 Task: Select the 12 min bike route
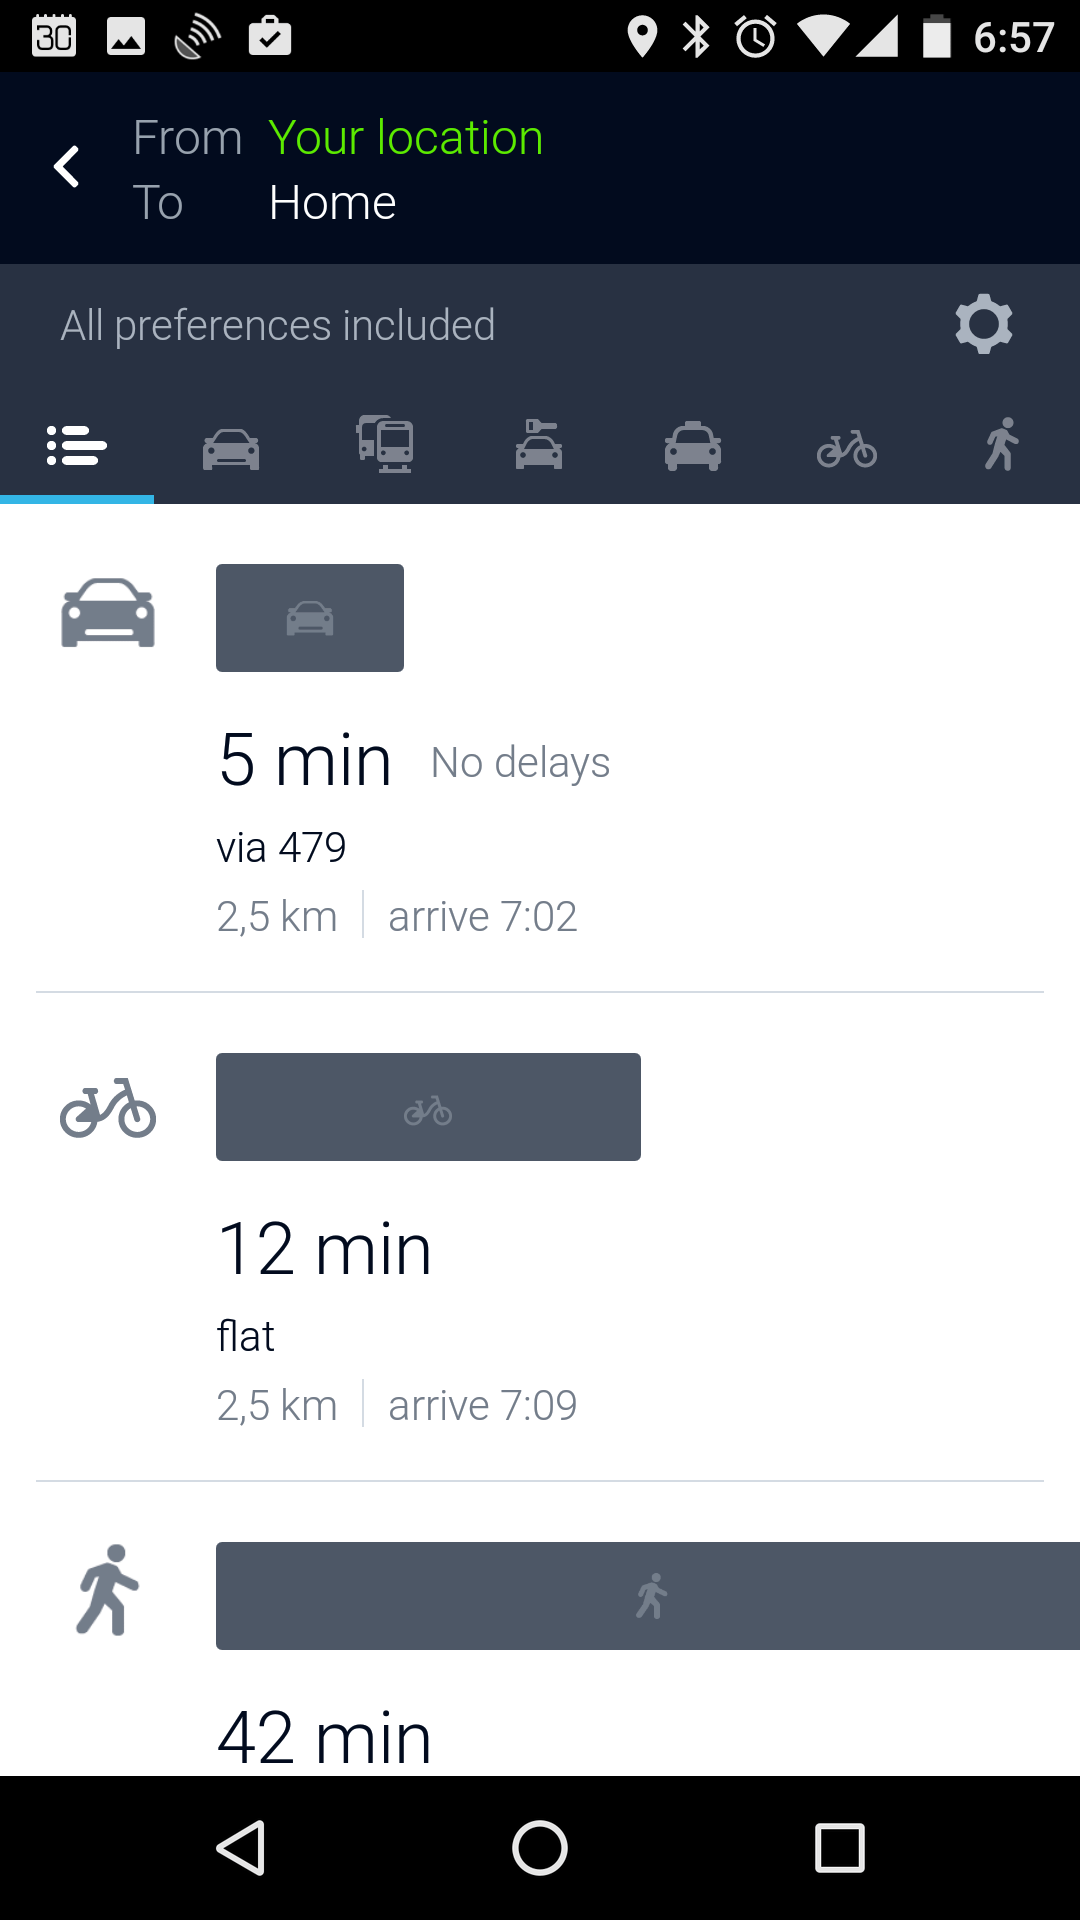[325, 1250]
